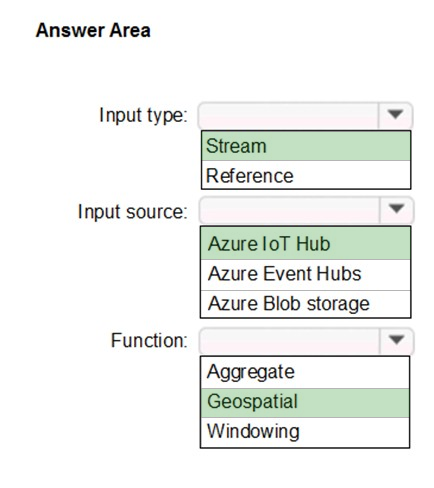Click the empty Input source field
Viewport: 434px width, 488px height.
[289, 210]
